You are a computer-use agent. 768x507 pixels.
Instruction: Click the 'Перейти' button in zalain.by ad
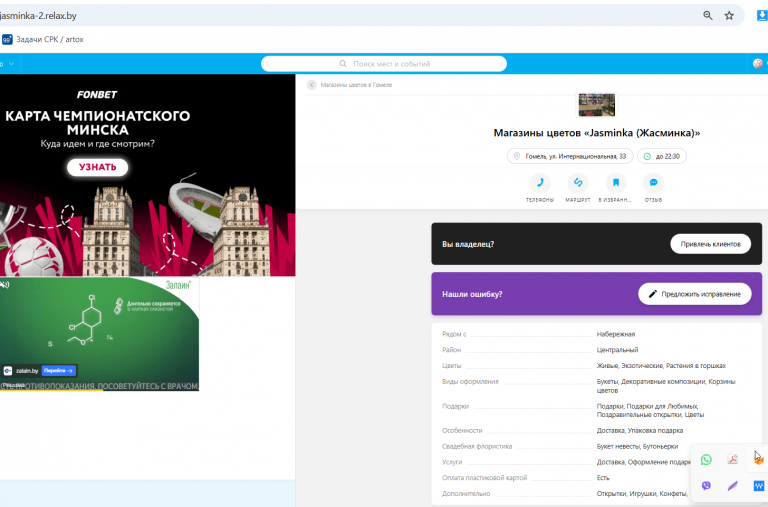59,371
